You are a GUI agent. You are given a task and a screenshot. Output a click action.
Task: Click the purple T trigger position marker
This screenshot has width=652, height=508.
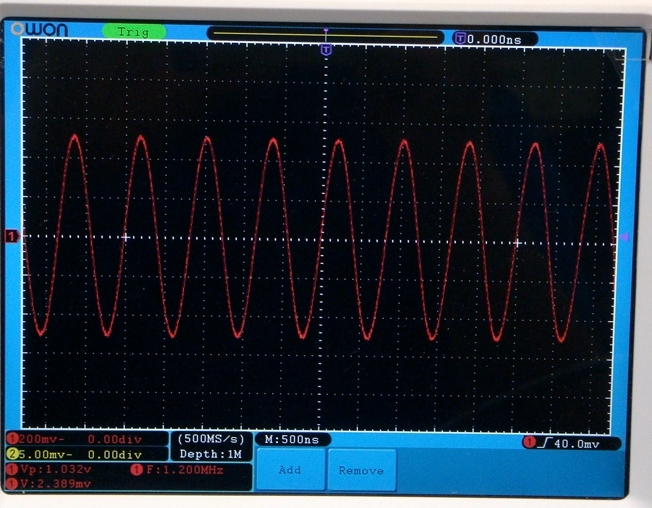[x=326, y=50]
